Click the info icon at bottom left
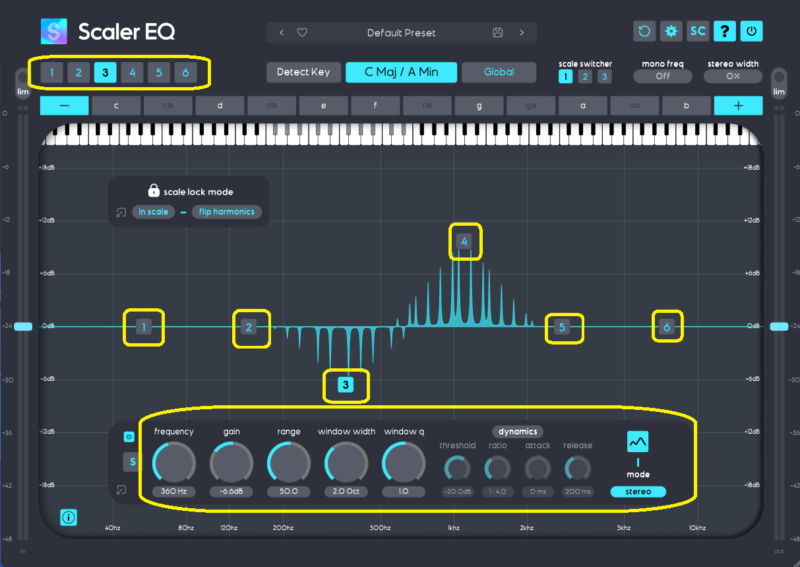This screenshot has height=567, width=800. pyautogui.click(x=69, y=517)
